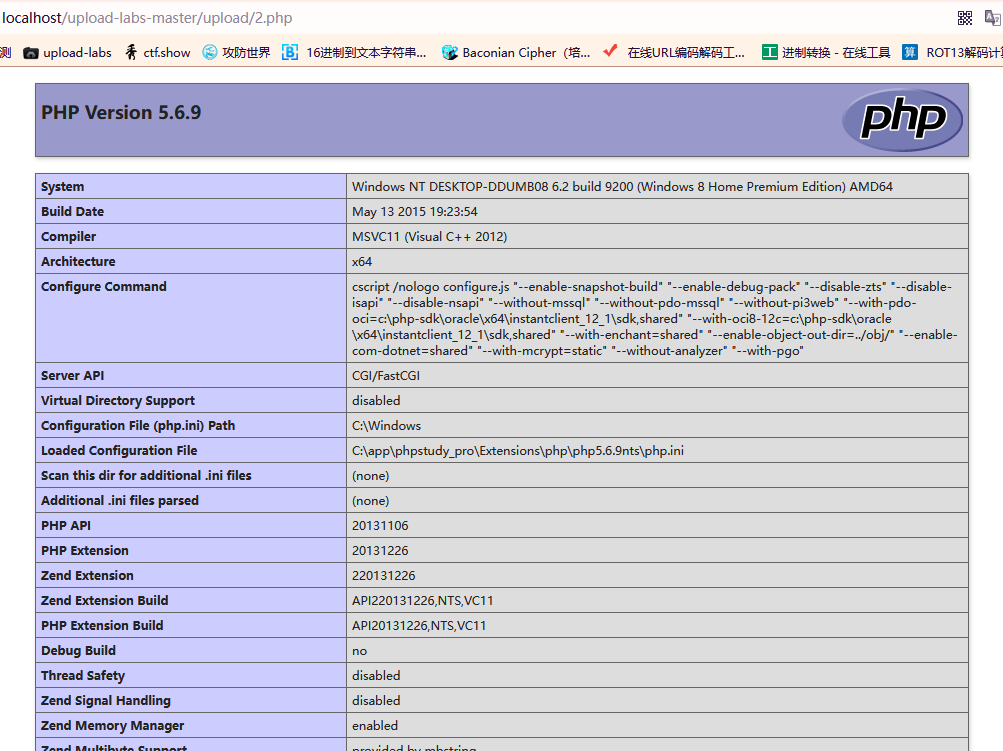This screenshot has width=1003, height=751.
Task: Select the 220131226 Zend Extension value
Action: click(383, 576)
